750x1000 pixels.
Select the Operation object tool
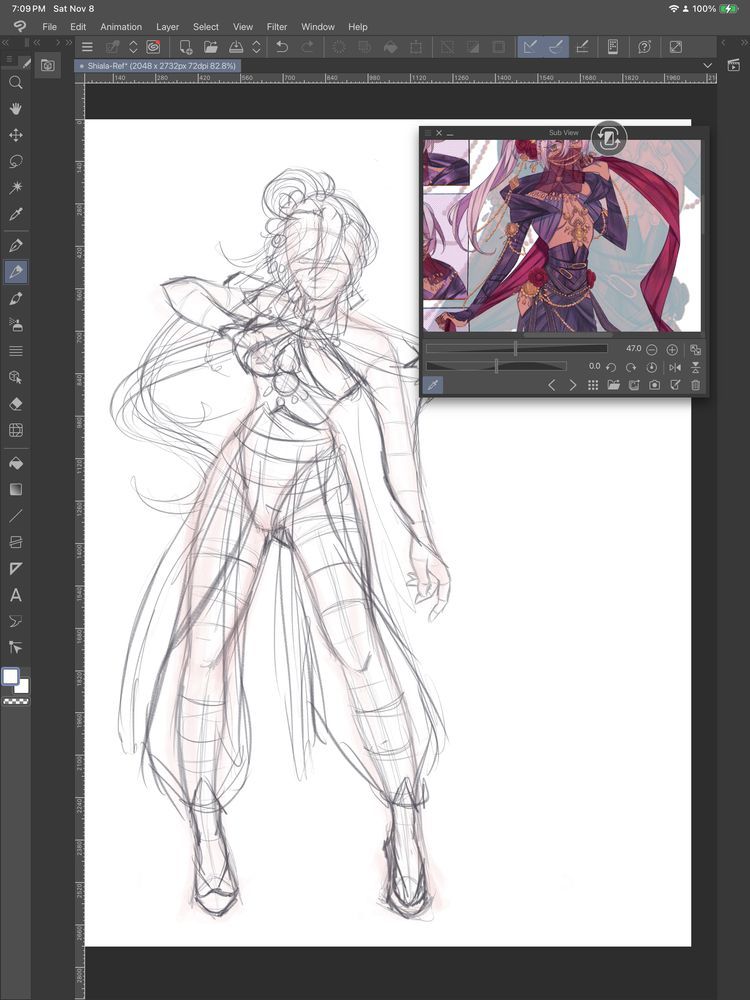[x=16, y=378]
